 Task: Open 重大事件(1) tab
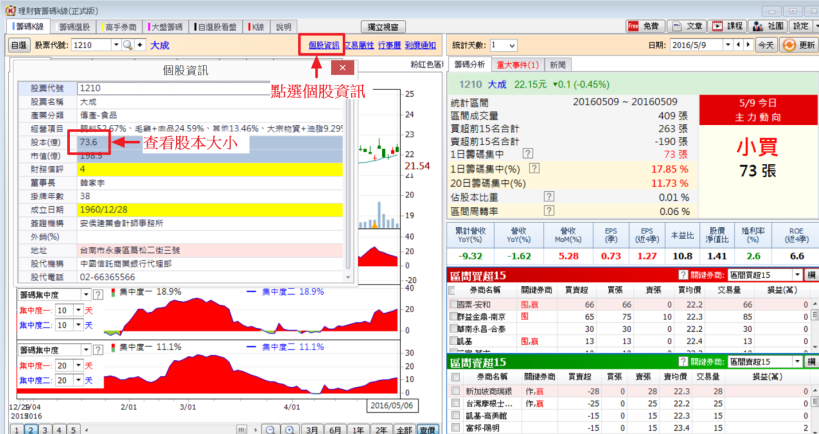[x=518, y=65]
